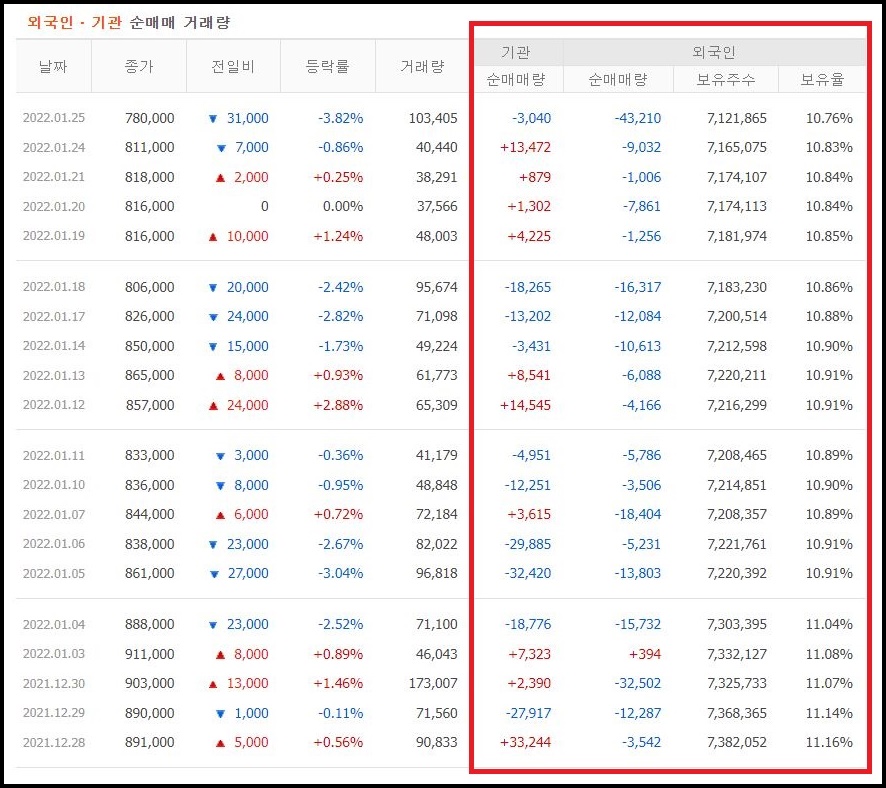The image size is (886, 788).
Task: Click the 등락률 column header
Action: pos(327,66)
